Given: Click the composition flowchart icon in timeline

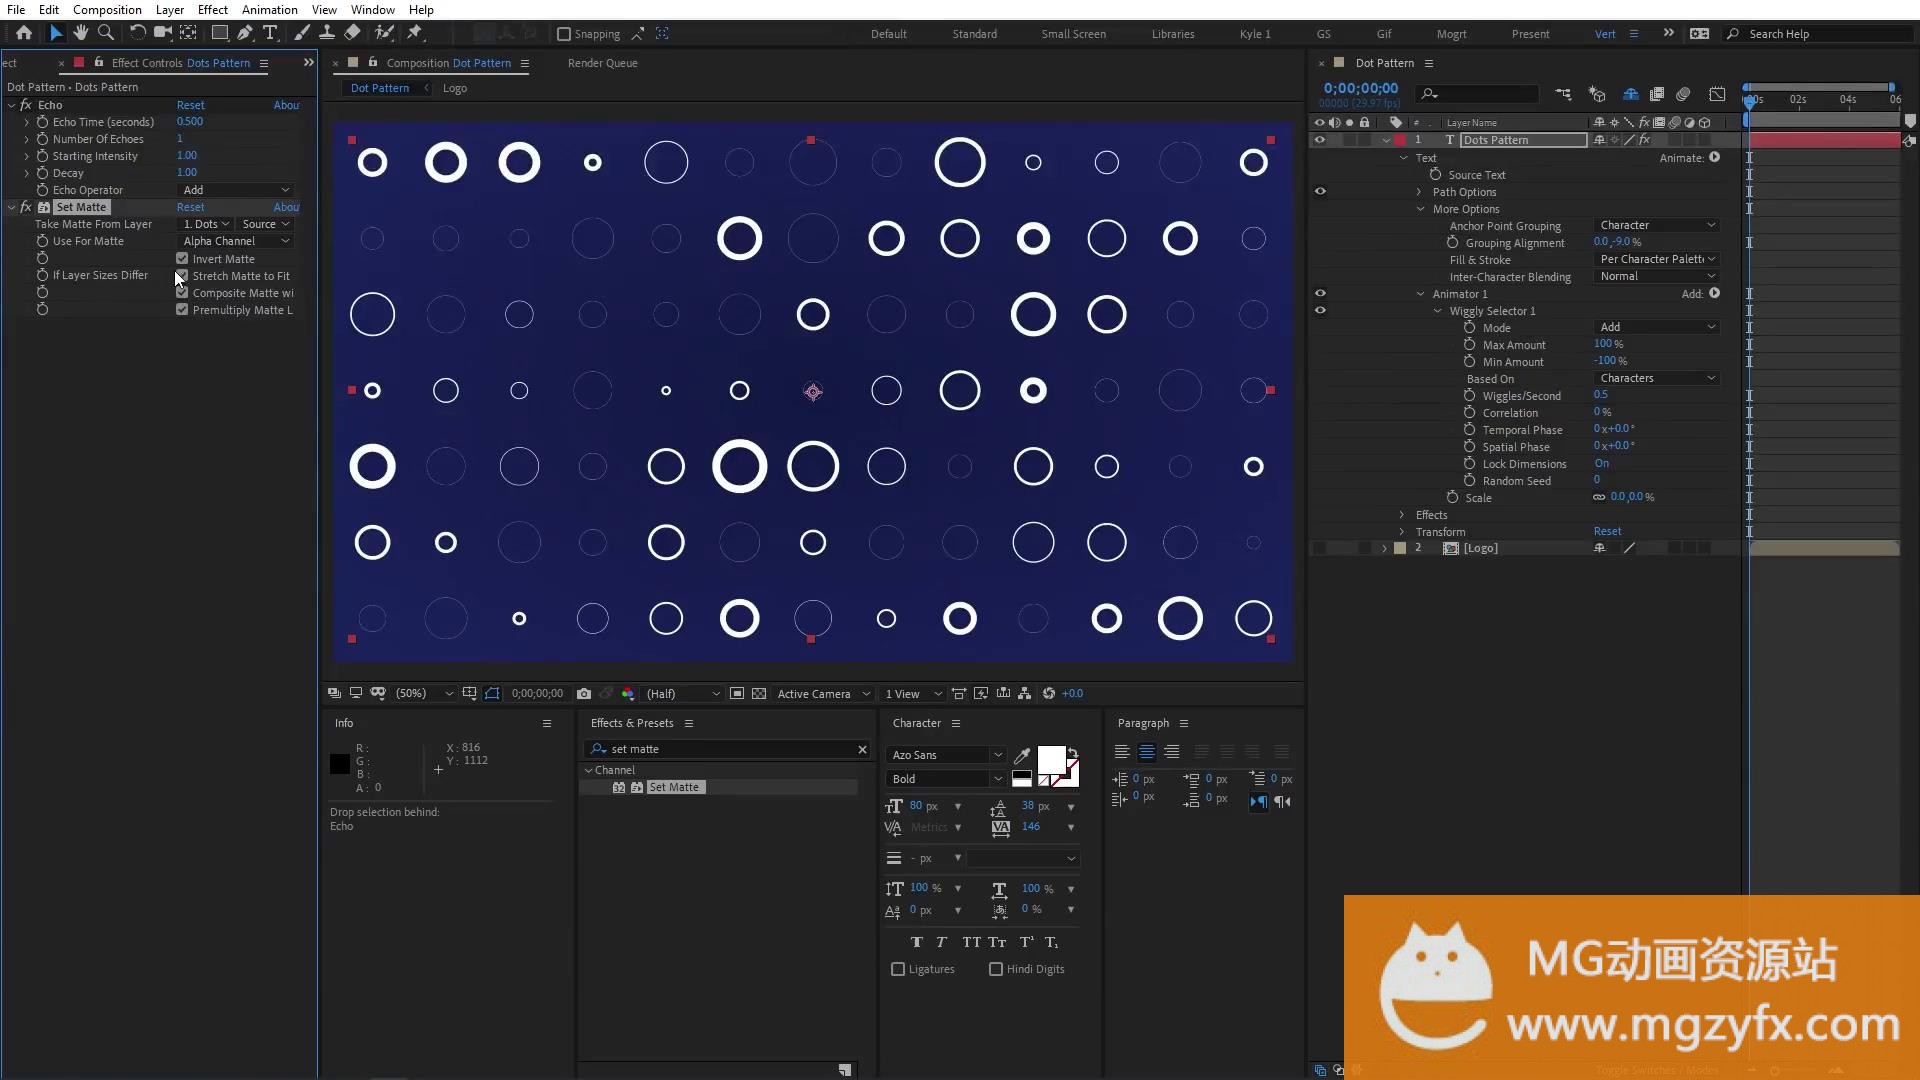Looking at the screenshot, I should 1563,94.
